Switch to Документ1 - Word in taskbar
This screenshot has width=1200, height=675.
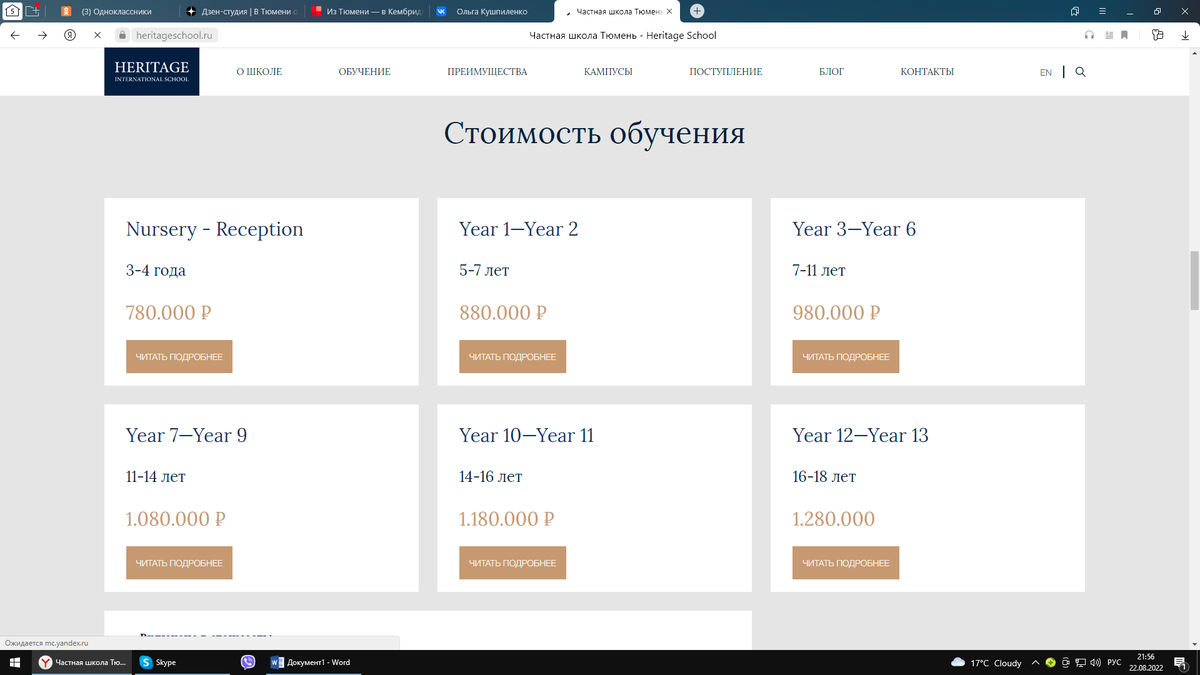(x=314, y=662)
